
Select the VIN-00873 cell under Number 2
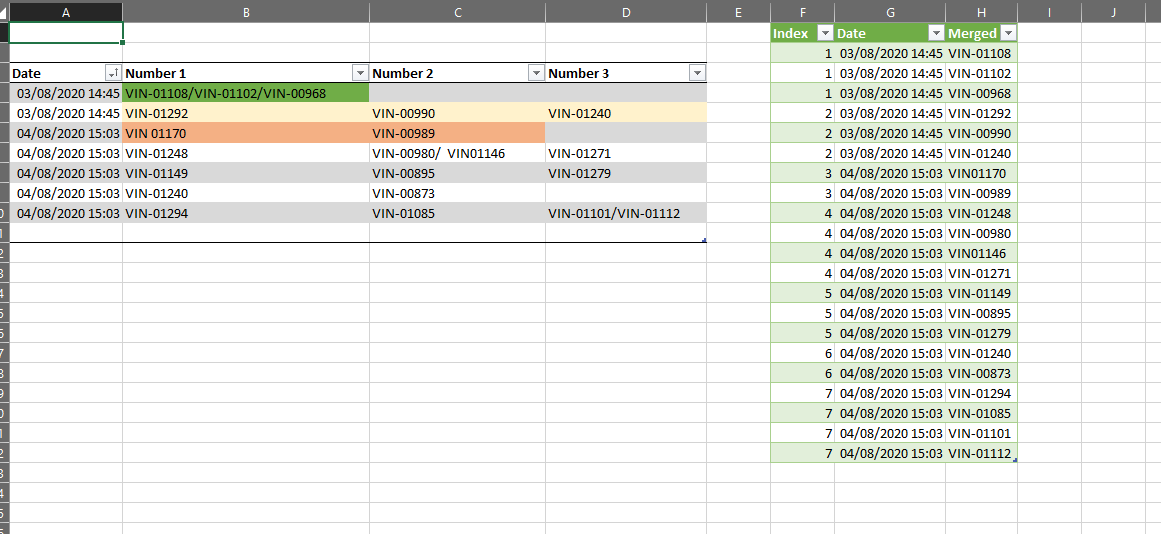[x=458, y=193]
